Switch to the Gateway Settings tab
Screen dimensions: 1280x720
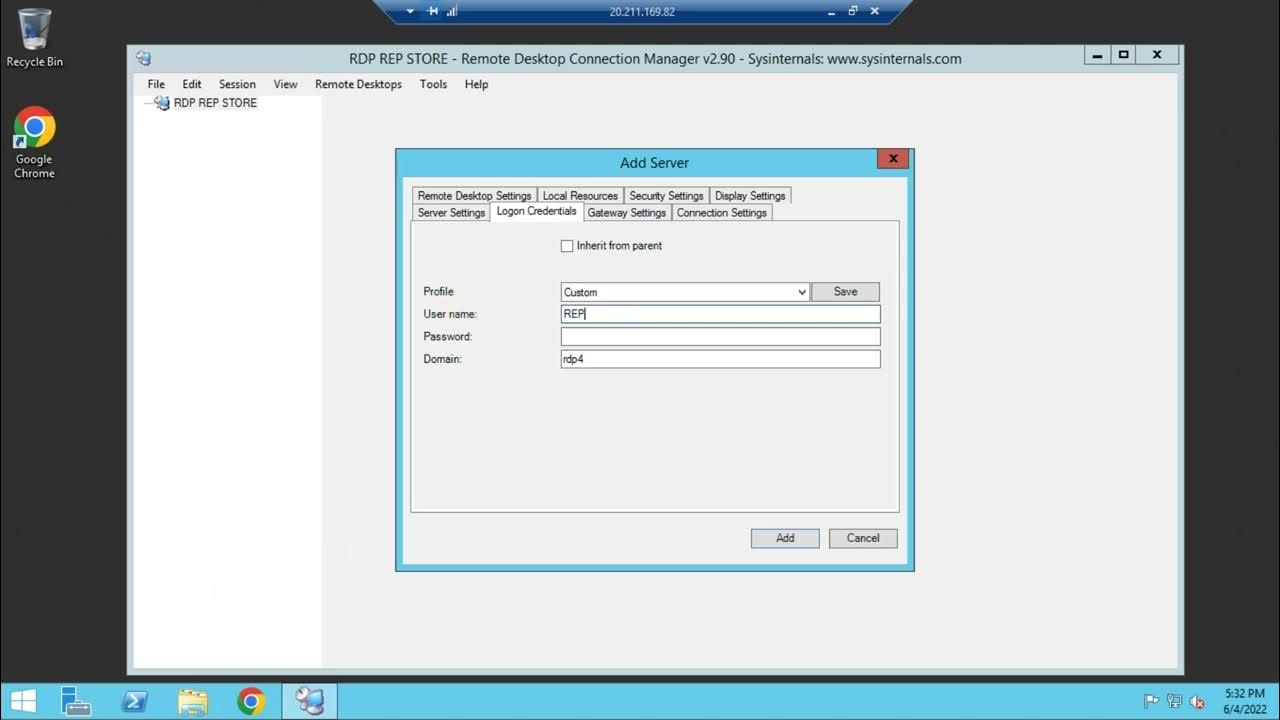[x=627, y=213]
